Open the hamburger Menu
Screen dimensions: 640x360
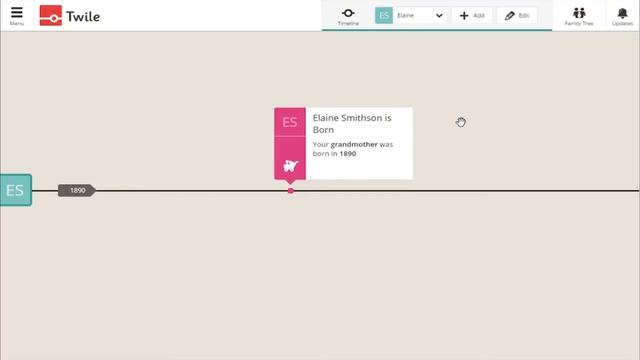pyautogui.click(x=17, y=16)
